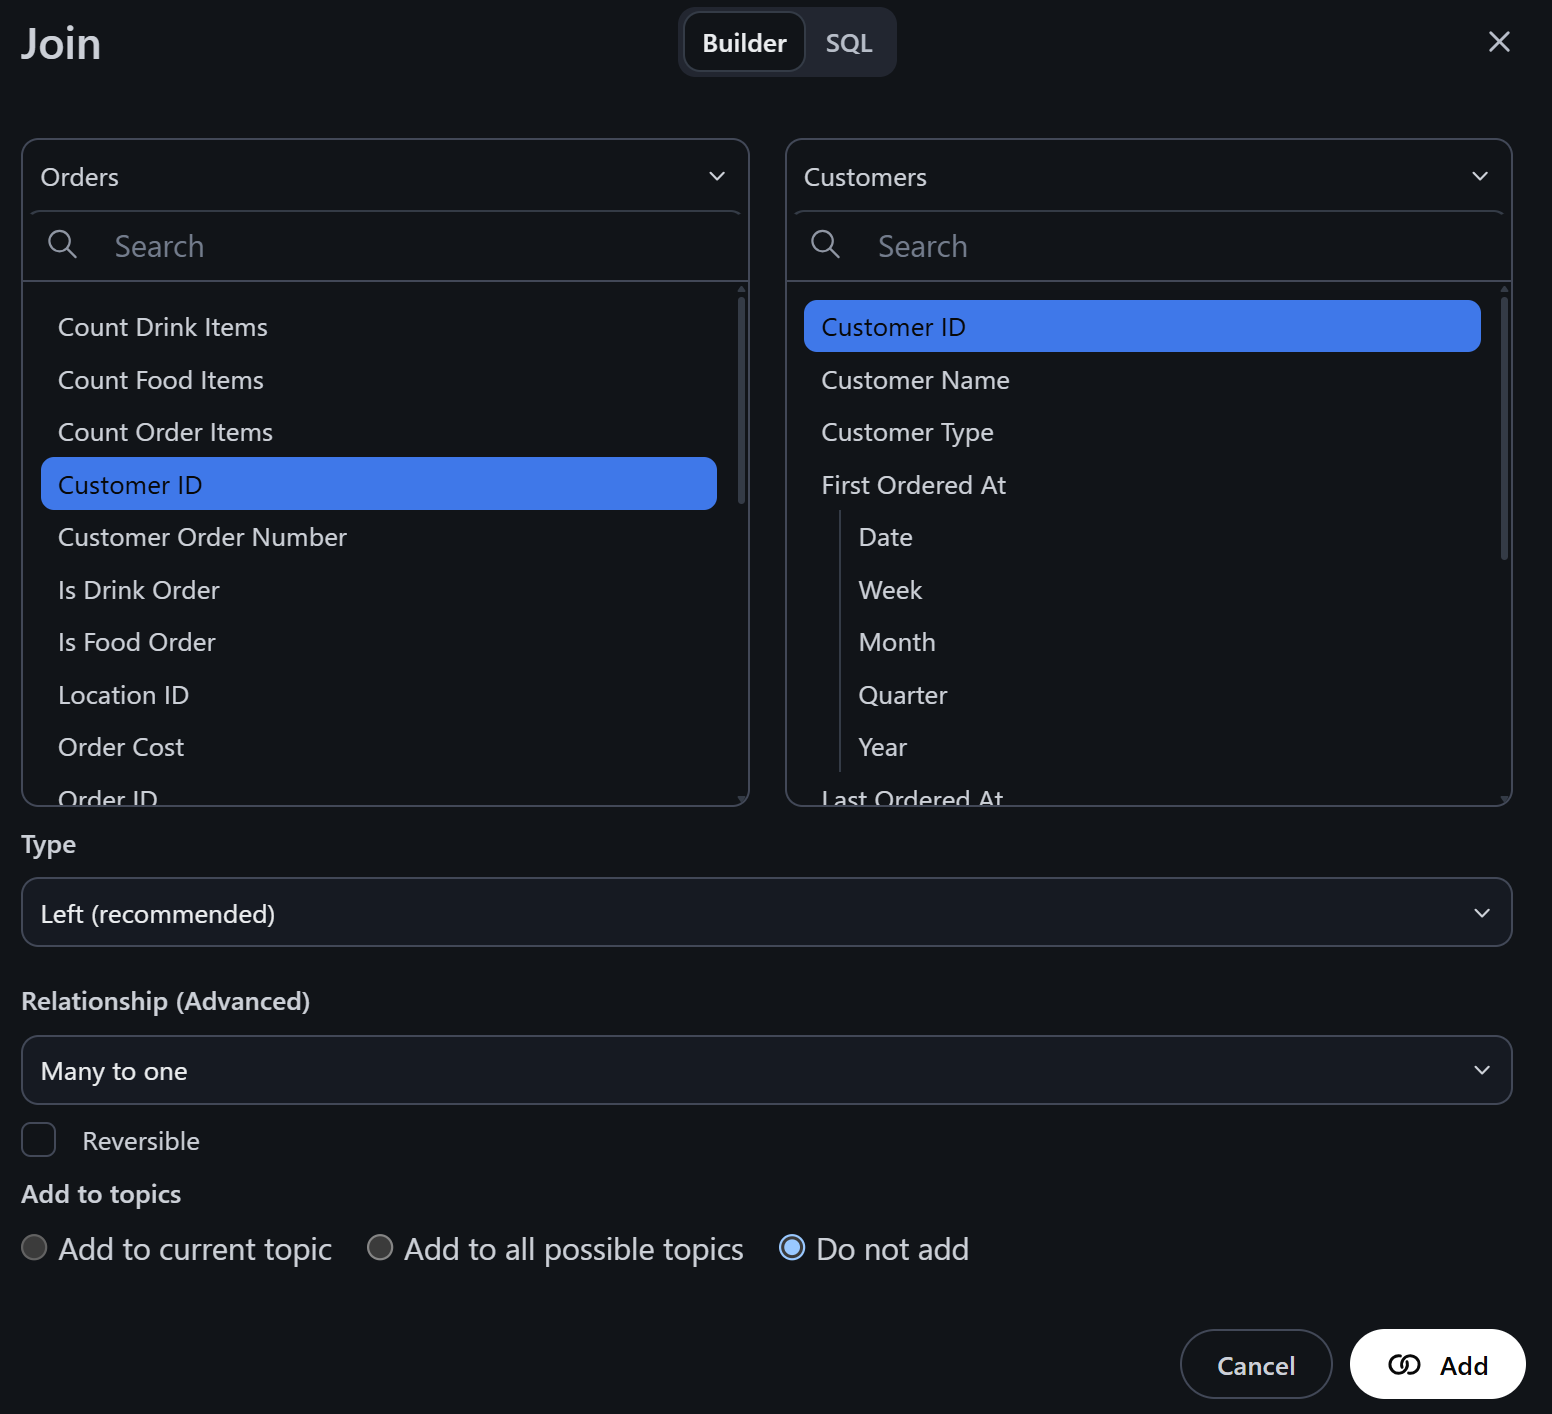Select Customer Name in the Customers list
Screen dimensions: 1552x1414
(915, 380)
